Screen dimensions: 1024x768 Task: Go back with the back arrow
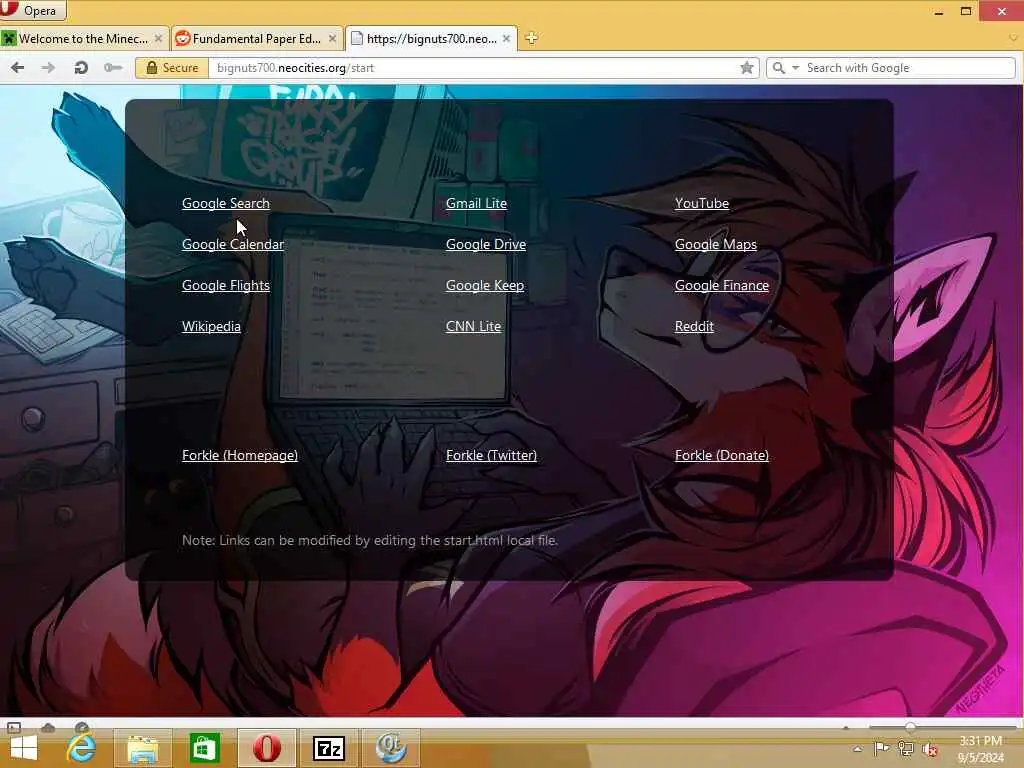point(18,67)
